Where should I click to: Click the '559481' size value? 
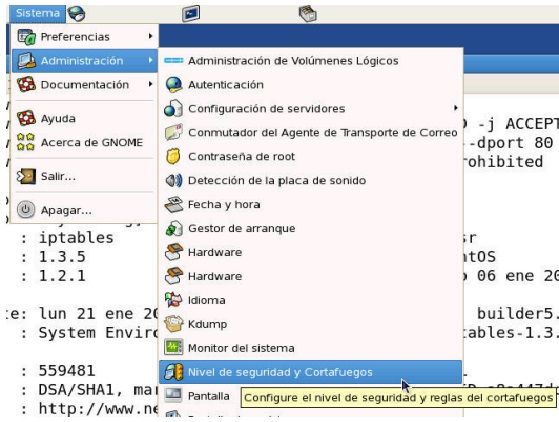(x=67, y=371)
